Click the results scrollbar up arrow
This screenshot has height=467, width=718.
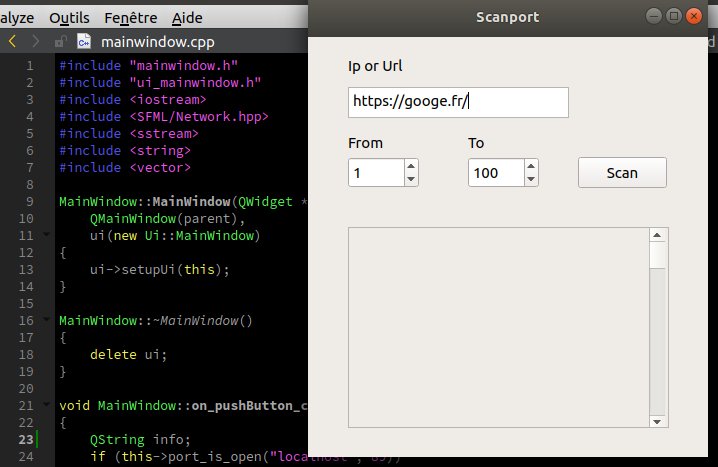657,235
